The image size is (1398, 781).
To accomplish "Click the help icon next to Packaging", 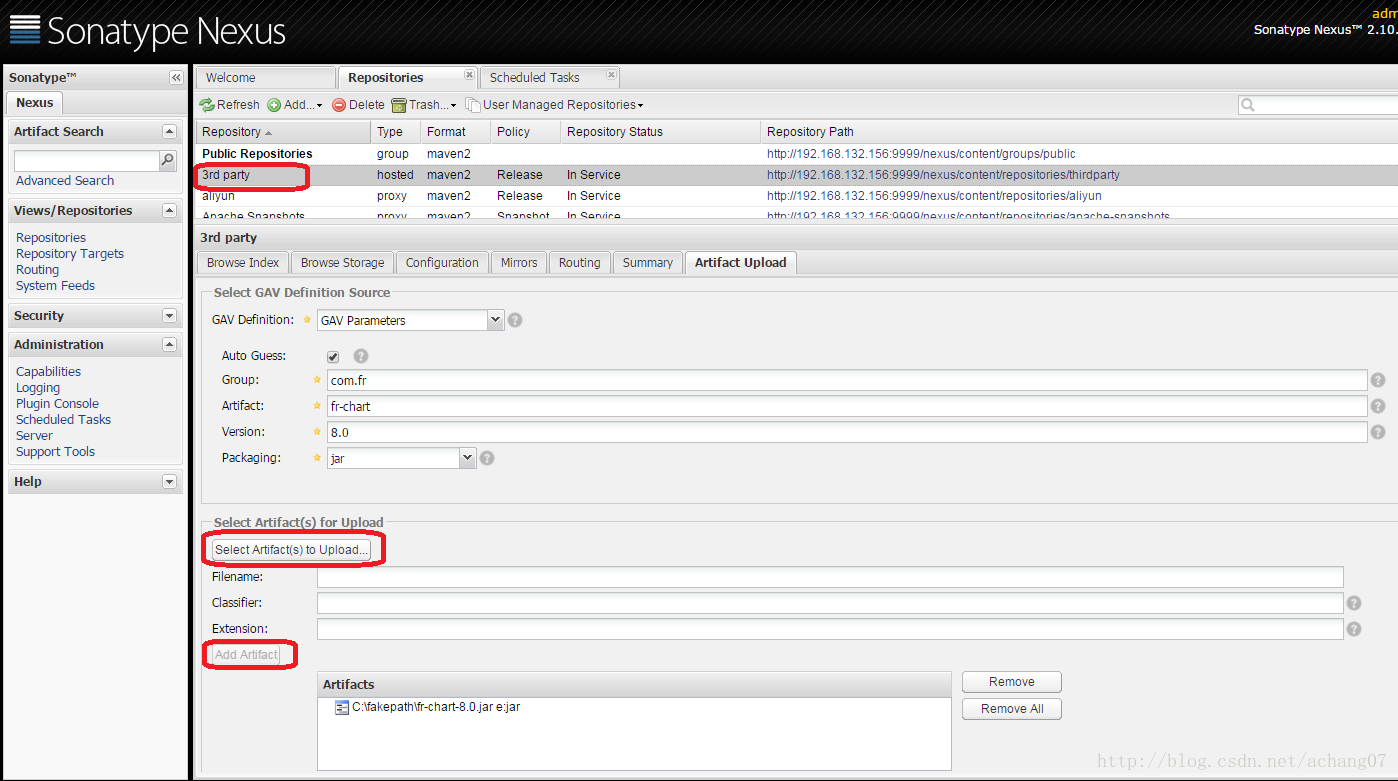I will [x=487, y=458].
